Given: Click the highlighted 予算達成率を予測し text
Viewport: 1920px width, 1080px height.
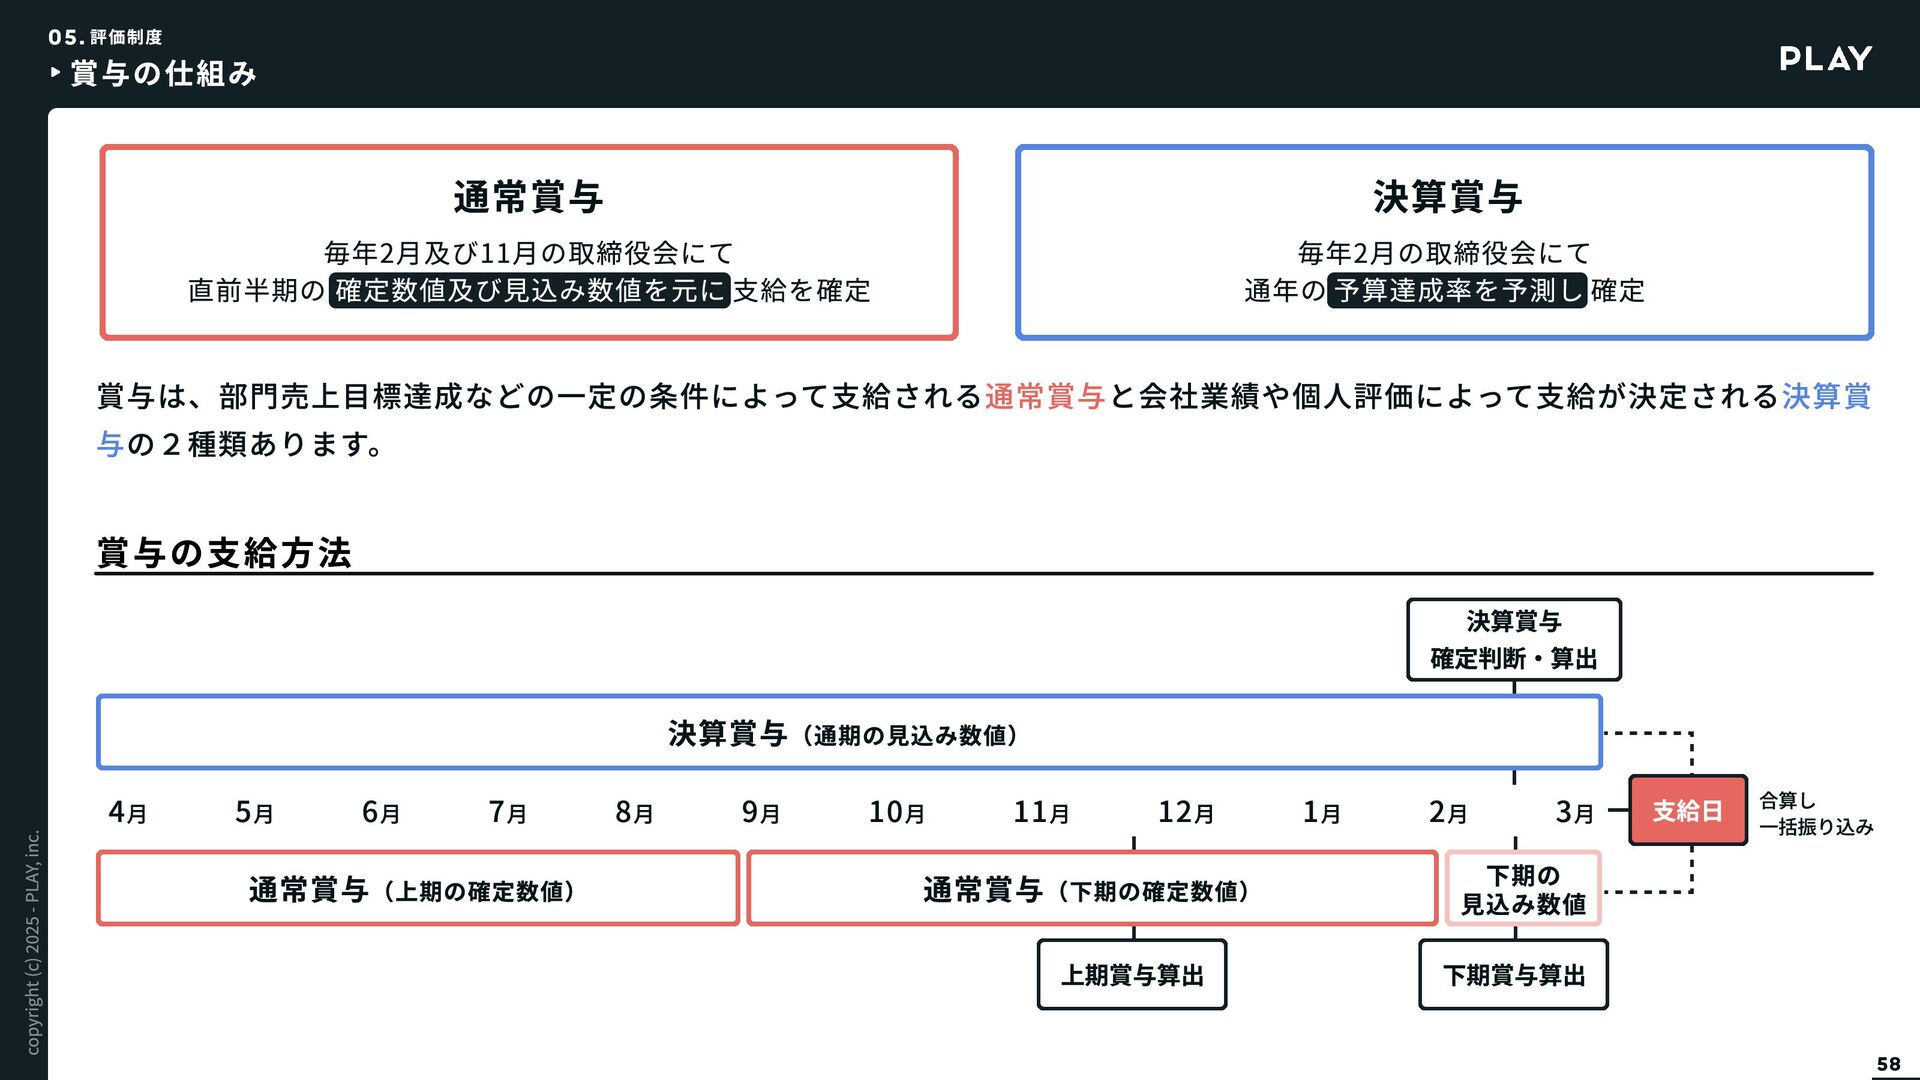Looking at the screenshot, I should (1457, 290).
